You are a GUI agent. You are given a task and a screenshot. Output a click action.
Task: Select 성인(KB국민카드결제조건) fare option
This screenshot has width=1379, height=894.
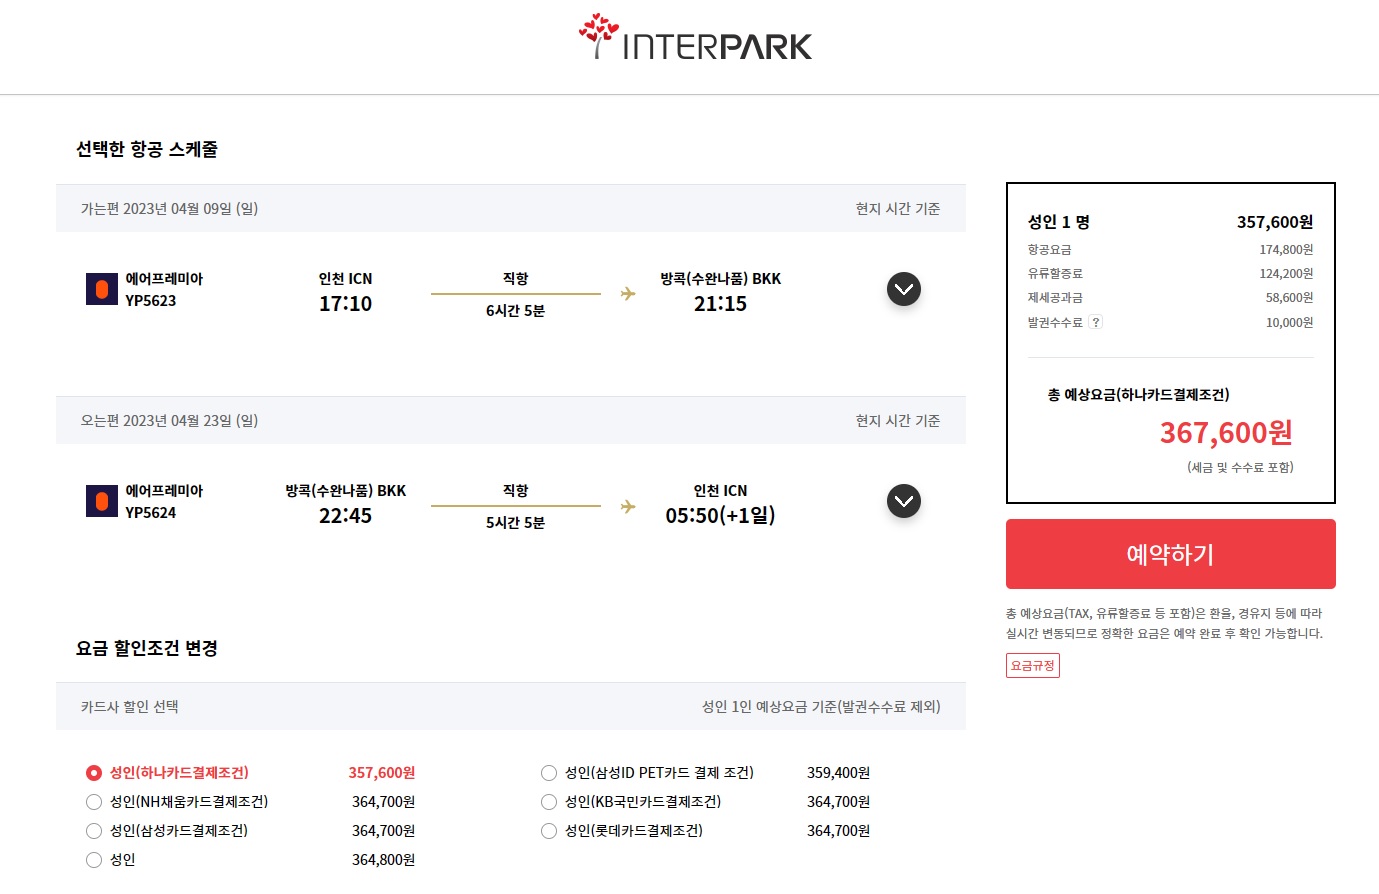click(x=549, y=802)
